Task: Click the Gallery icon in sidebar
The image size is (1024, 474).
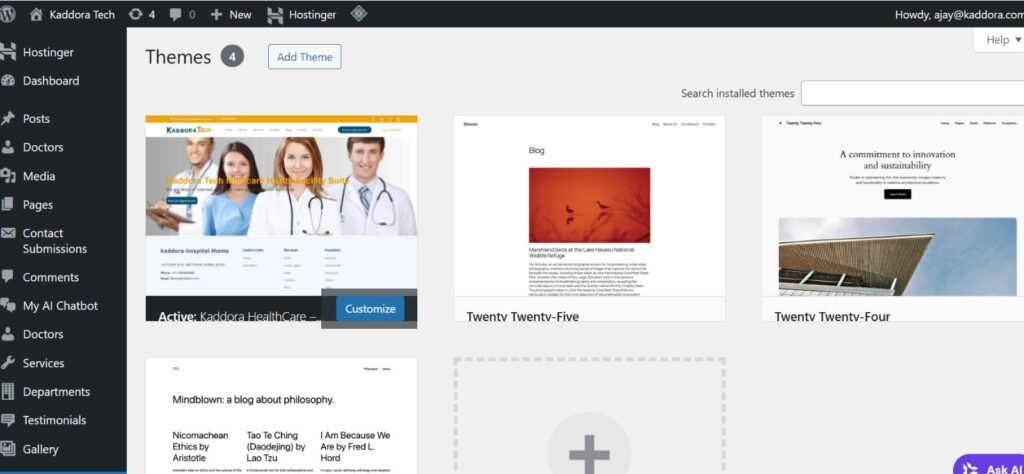Action: (x=9, y=449)
